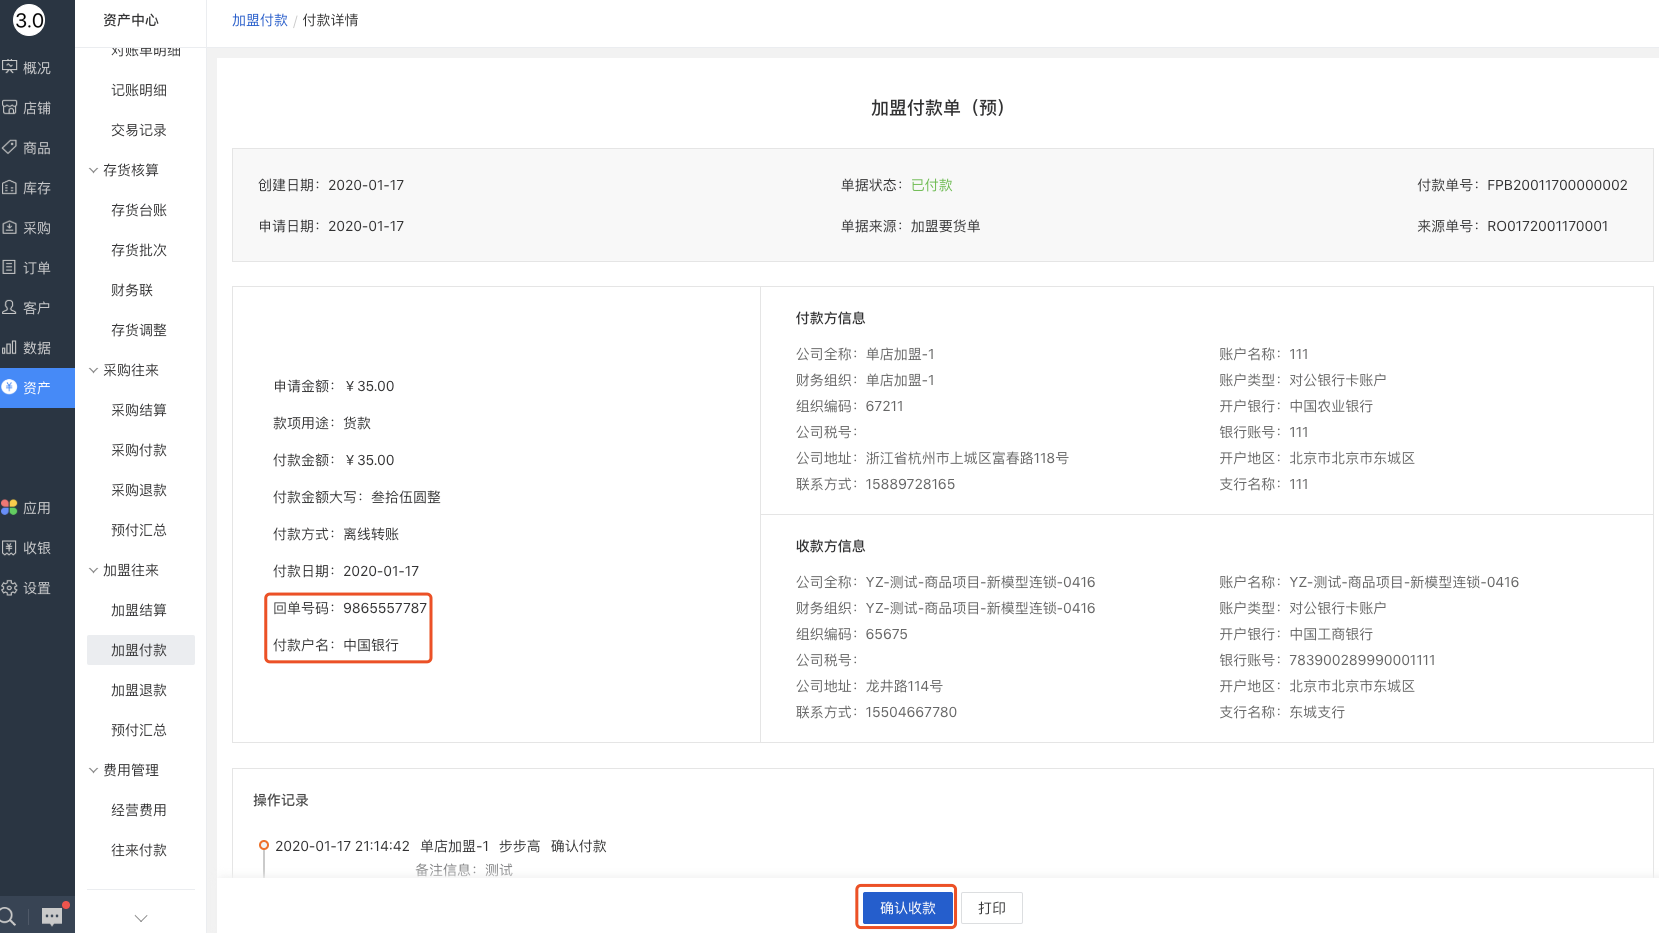Click payee 组织编码 65675
This screenshot has width=1659, height=933.
pos(887,634)
